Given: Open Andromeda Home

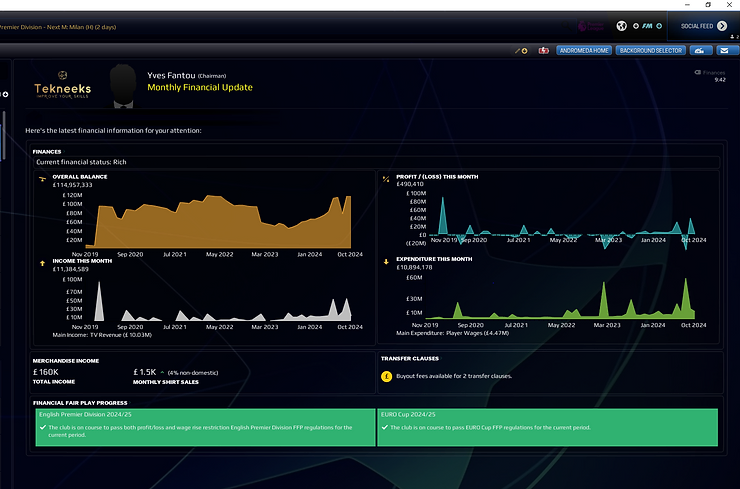Looking at the screenshot, I should pos(584,51).
